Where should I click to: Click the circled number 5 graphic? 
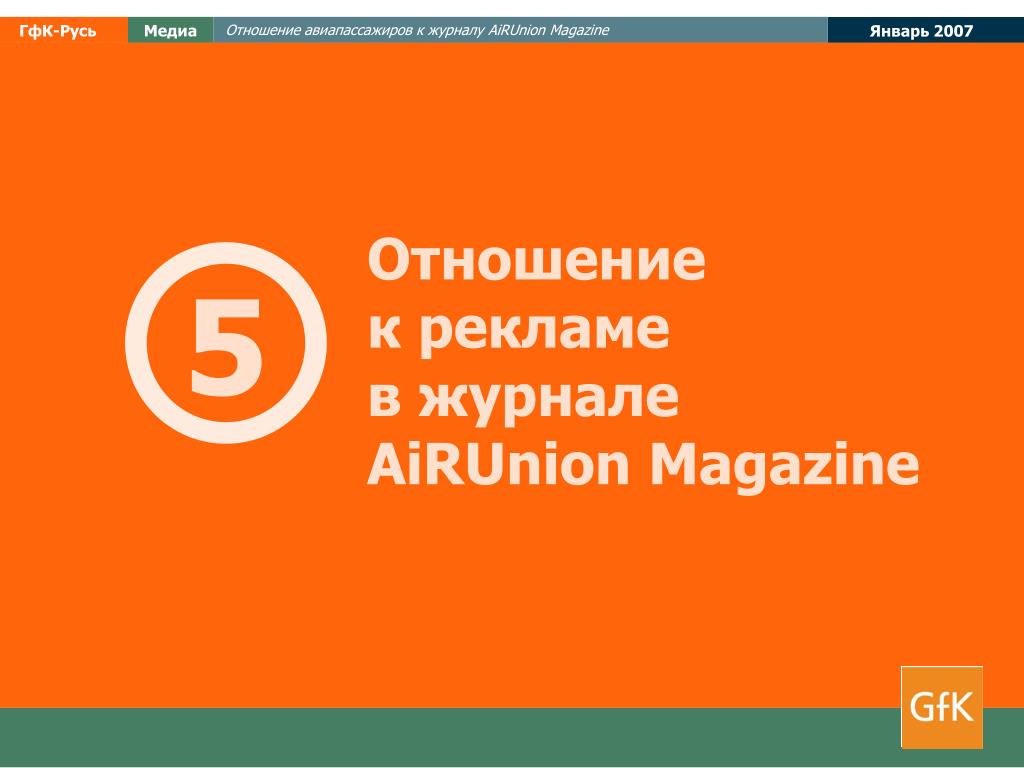click(x=226, y=343)
